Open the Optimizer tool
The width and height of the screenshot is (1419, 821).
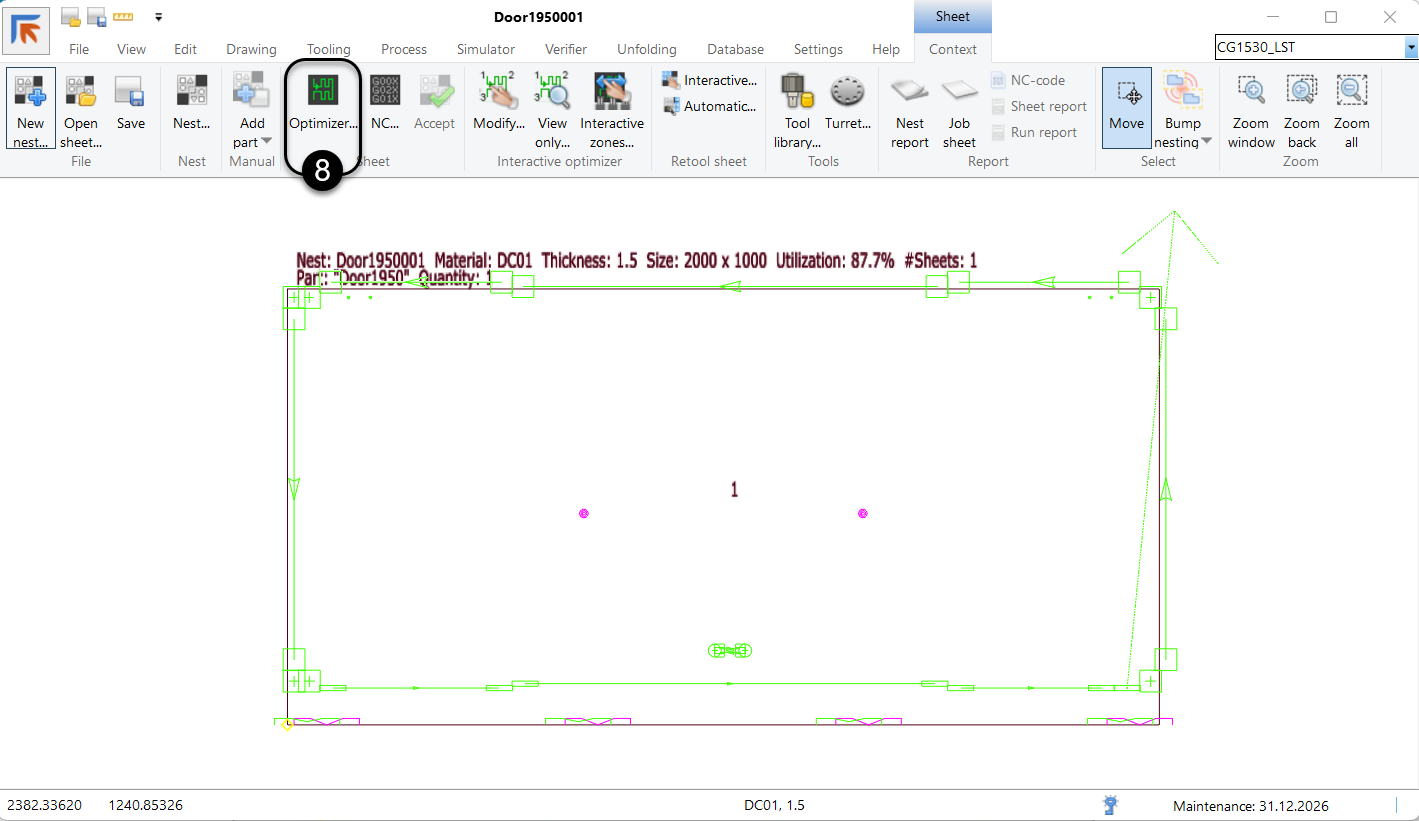322,92
